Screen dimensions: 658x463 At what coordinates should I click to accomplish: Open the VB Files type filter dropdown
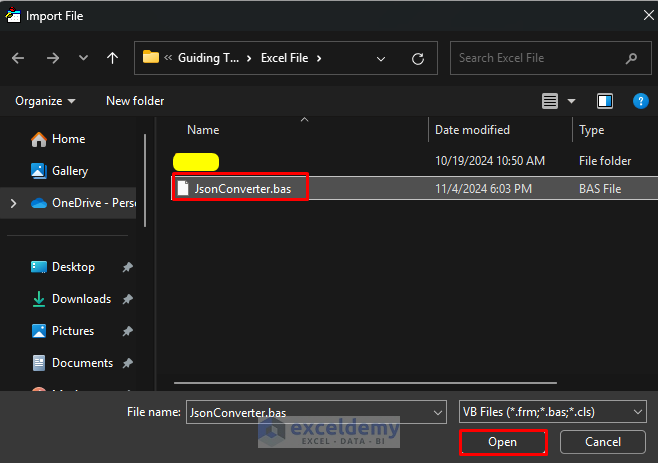[553, 412]
